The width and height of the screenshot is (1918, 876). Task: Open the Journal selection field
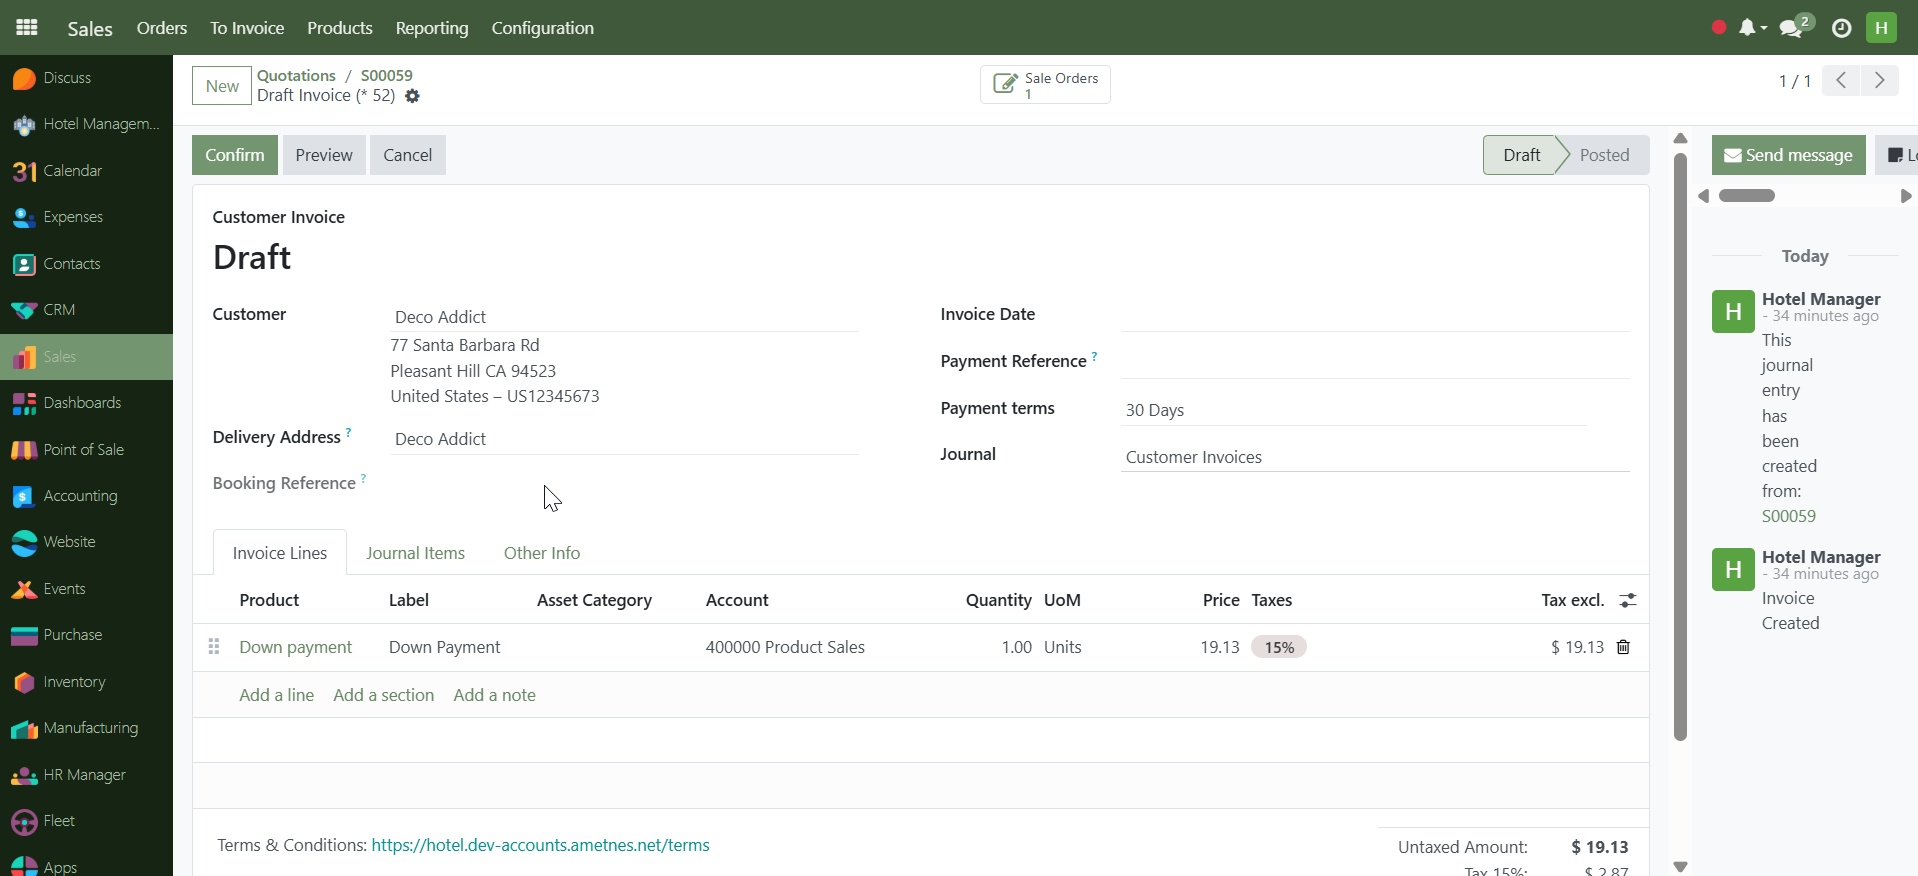tap(1373, 457)
